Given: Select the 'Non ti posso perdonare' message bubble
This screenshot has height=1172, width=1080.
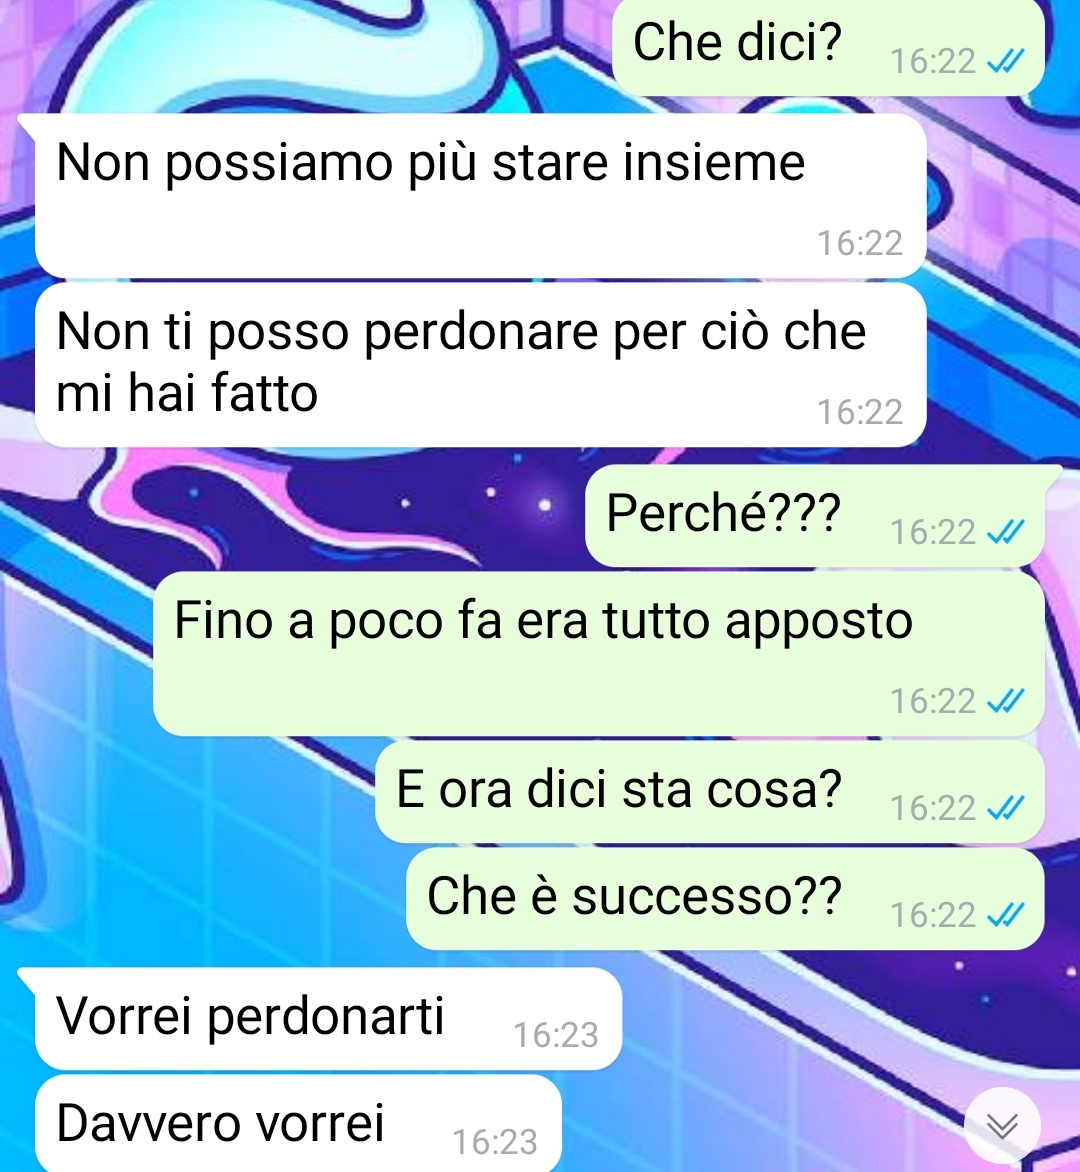Looking at the screenshot, I should 480,365.
